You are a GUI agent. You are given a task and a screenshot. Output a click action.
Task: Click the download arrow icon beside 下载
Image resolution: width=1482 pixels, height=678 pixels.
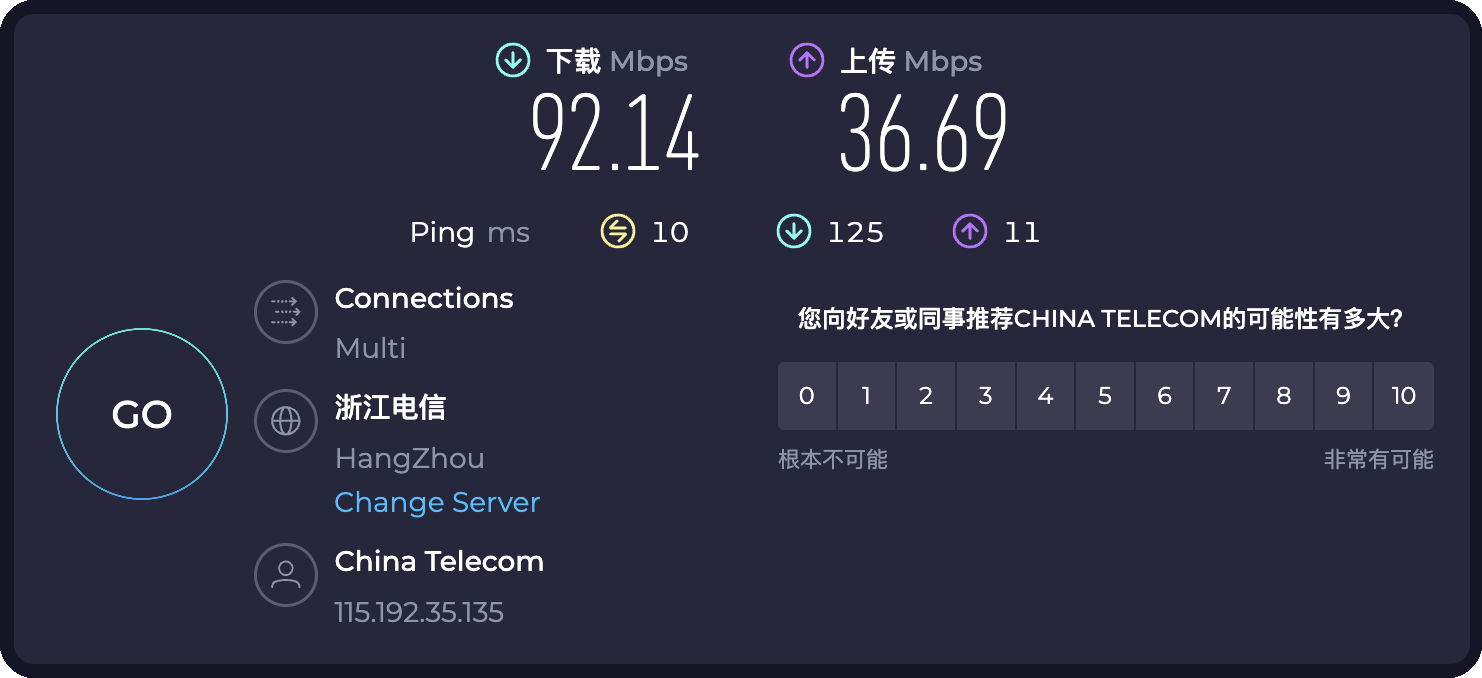click(513, 61)
